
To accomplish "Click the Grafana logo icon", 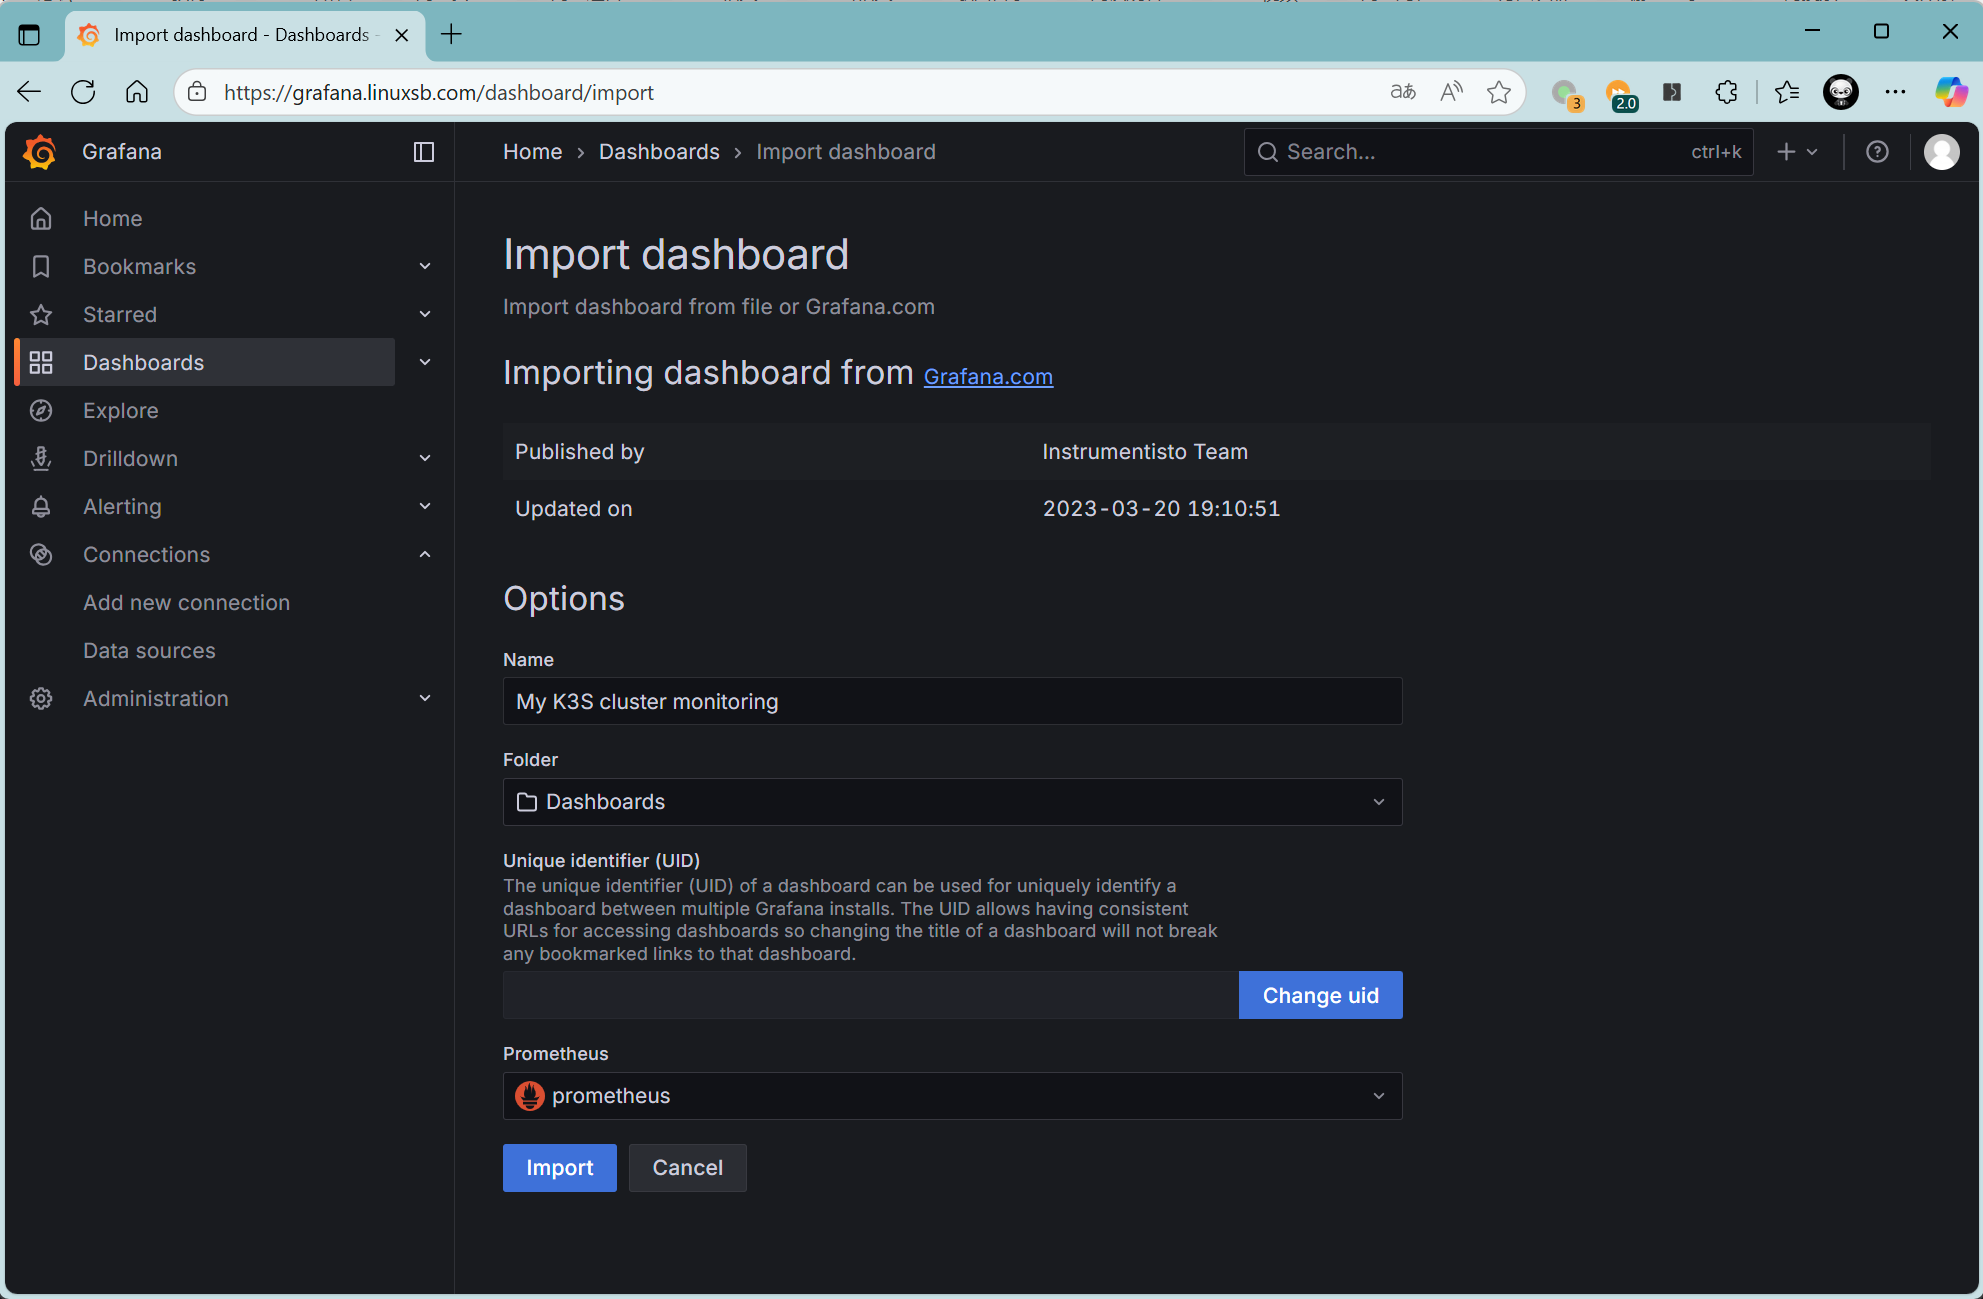I will click(x=40, y=152).
